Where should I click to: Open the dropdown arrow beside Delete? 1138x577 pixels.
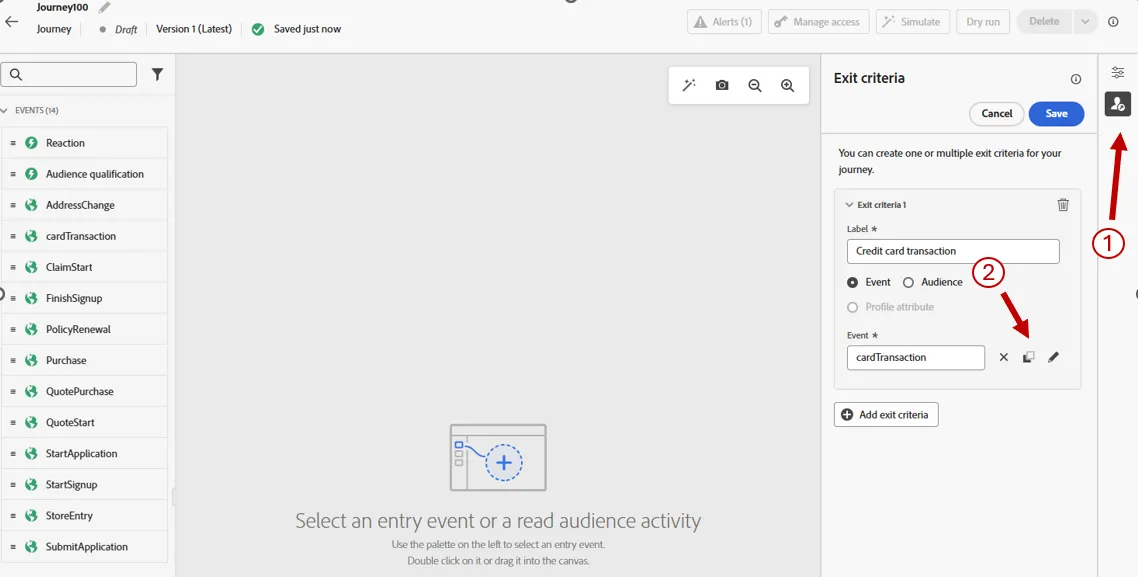click(x=1085, y=22)
